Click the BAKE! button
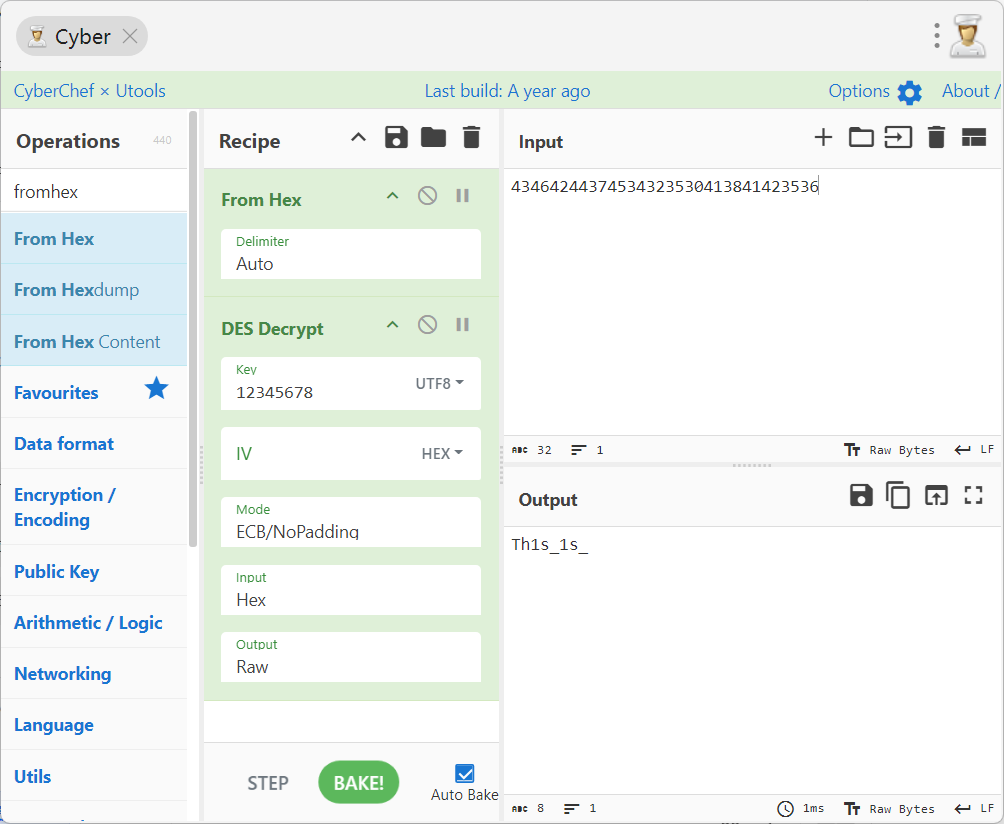Viewport: 1004px width, 824px height. tap(359, 782)
